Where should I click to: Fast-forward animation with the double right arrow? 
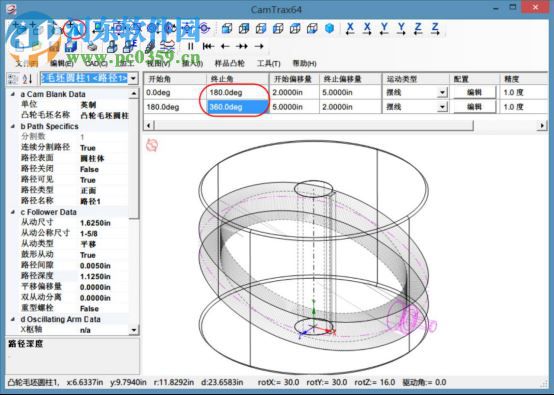click(x=242, y=46)
